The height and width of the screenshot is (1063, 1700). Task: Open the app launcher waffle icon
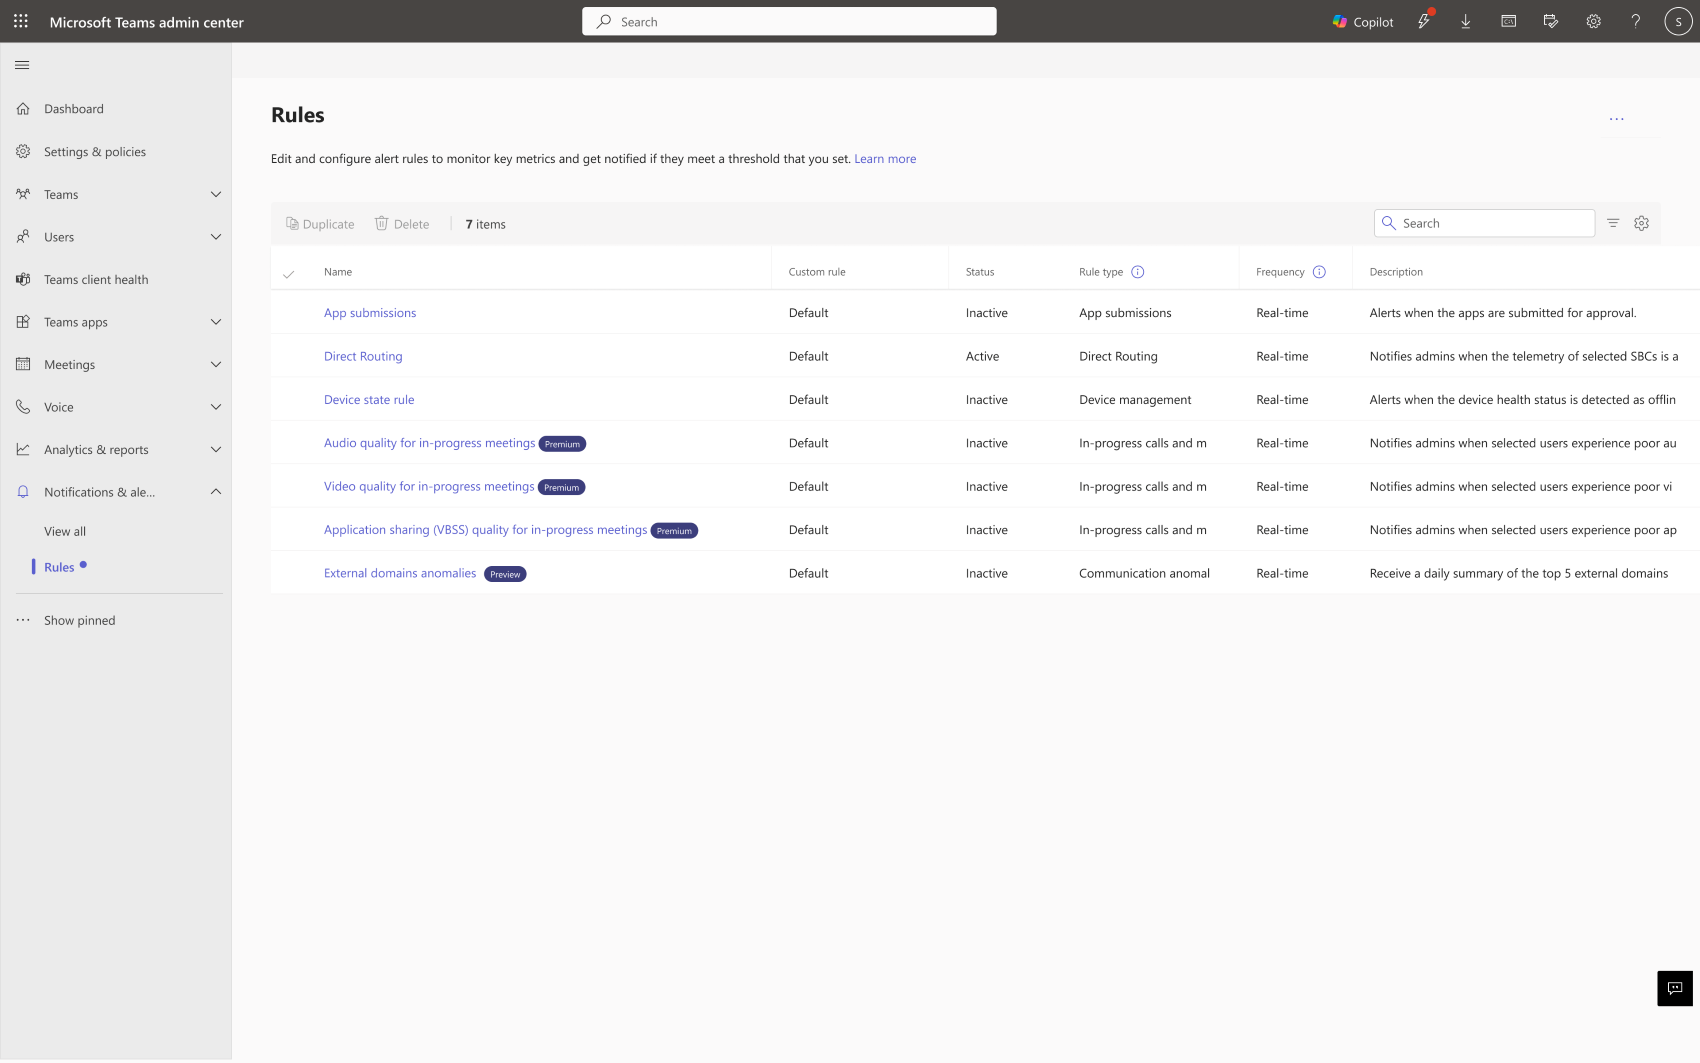coord(21,21)
